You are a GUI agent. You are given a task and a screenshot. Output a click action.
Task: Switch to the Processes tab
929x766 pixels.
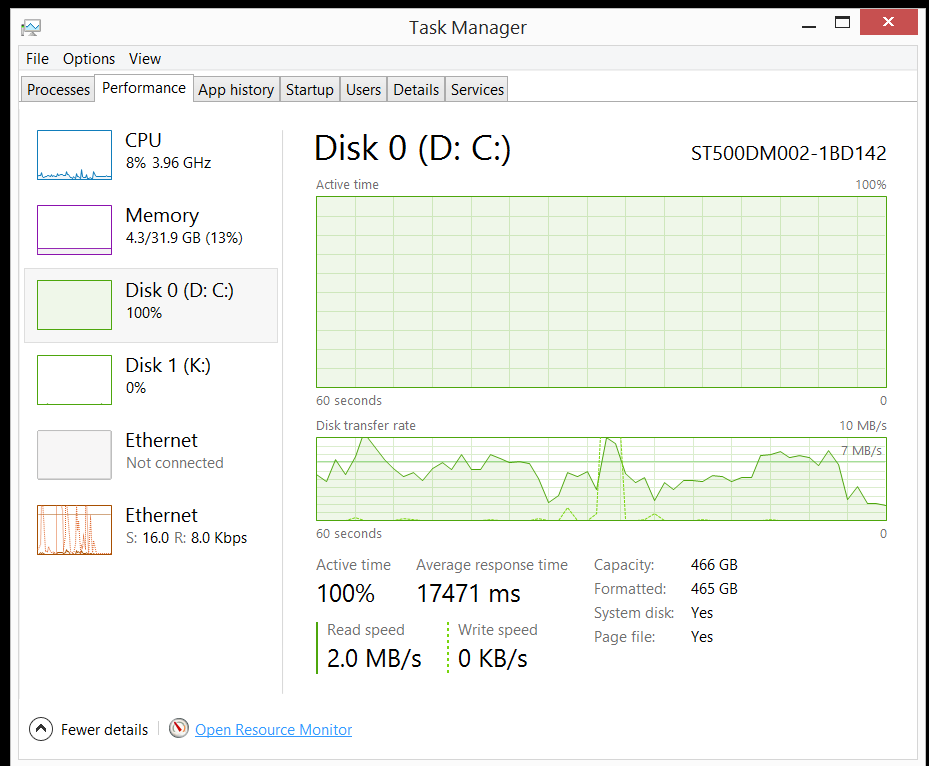(x=58, y=90)
